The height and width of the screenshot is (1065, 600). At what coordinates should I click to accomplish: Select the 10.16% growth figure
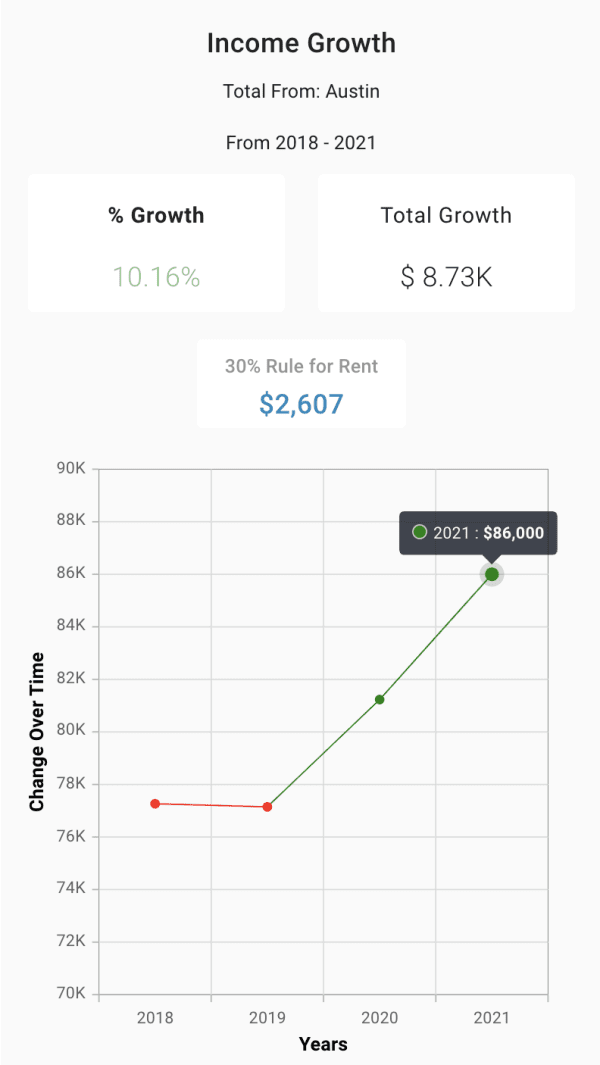tap(156, 277)
